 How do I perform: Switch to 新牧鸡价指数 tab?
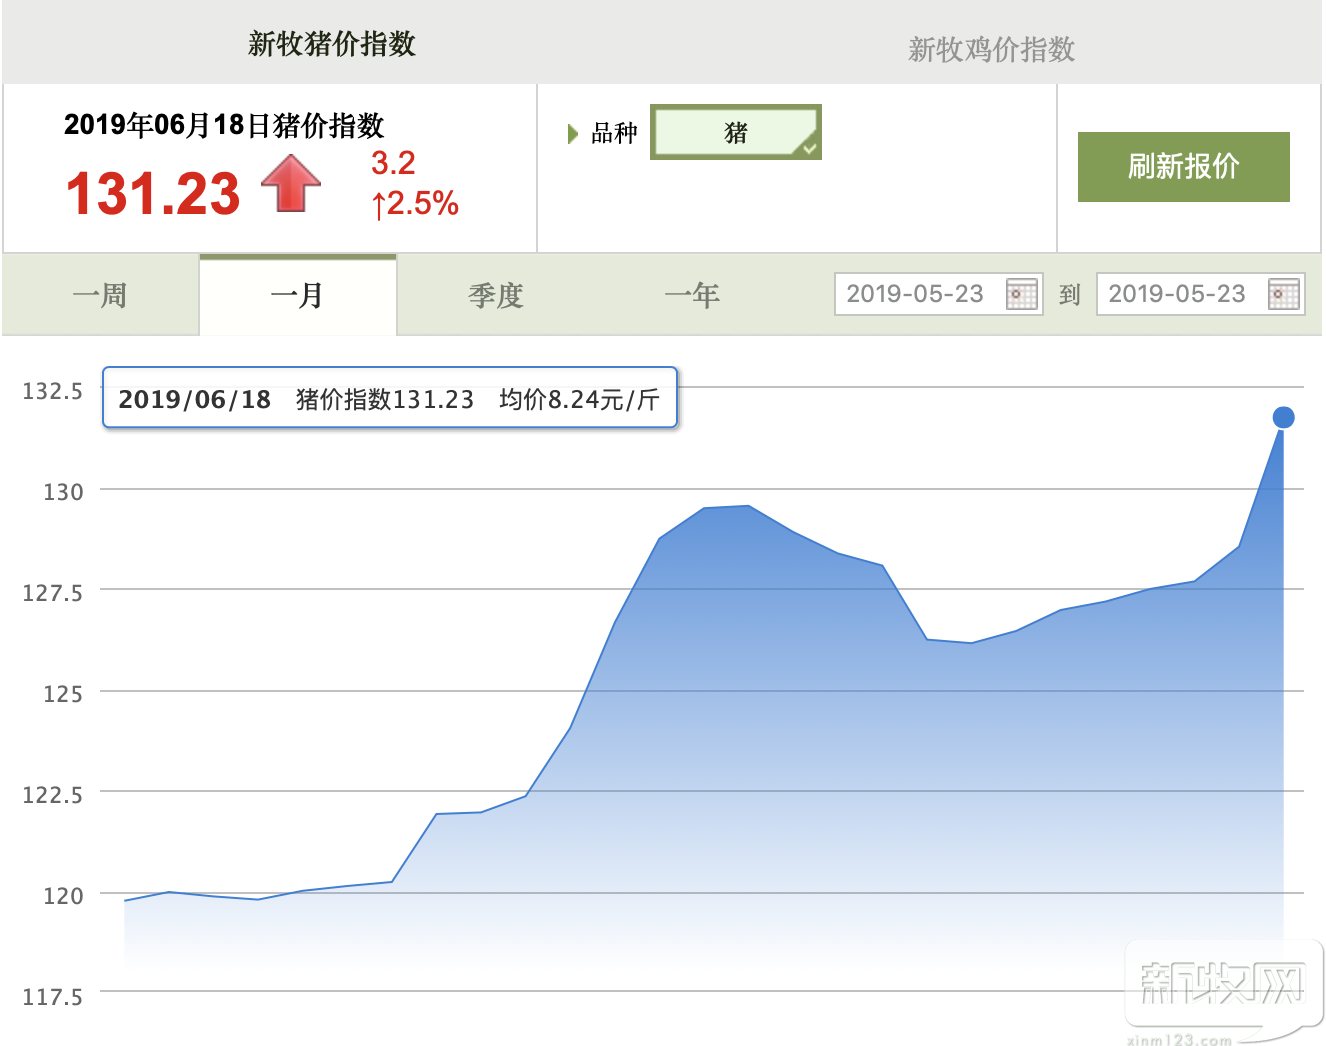990,49
